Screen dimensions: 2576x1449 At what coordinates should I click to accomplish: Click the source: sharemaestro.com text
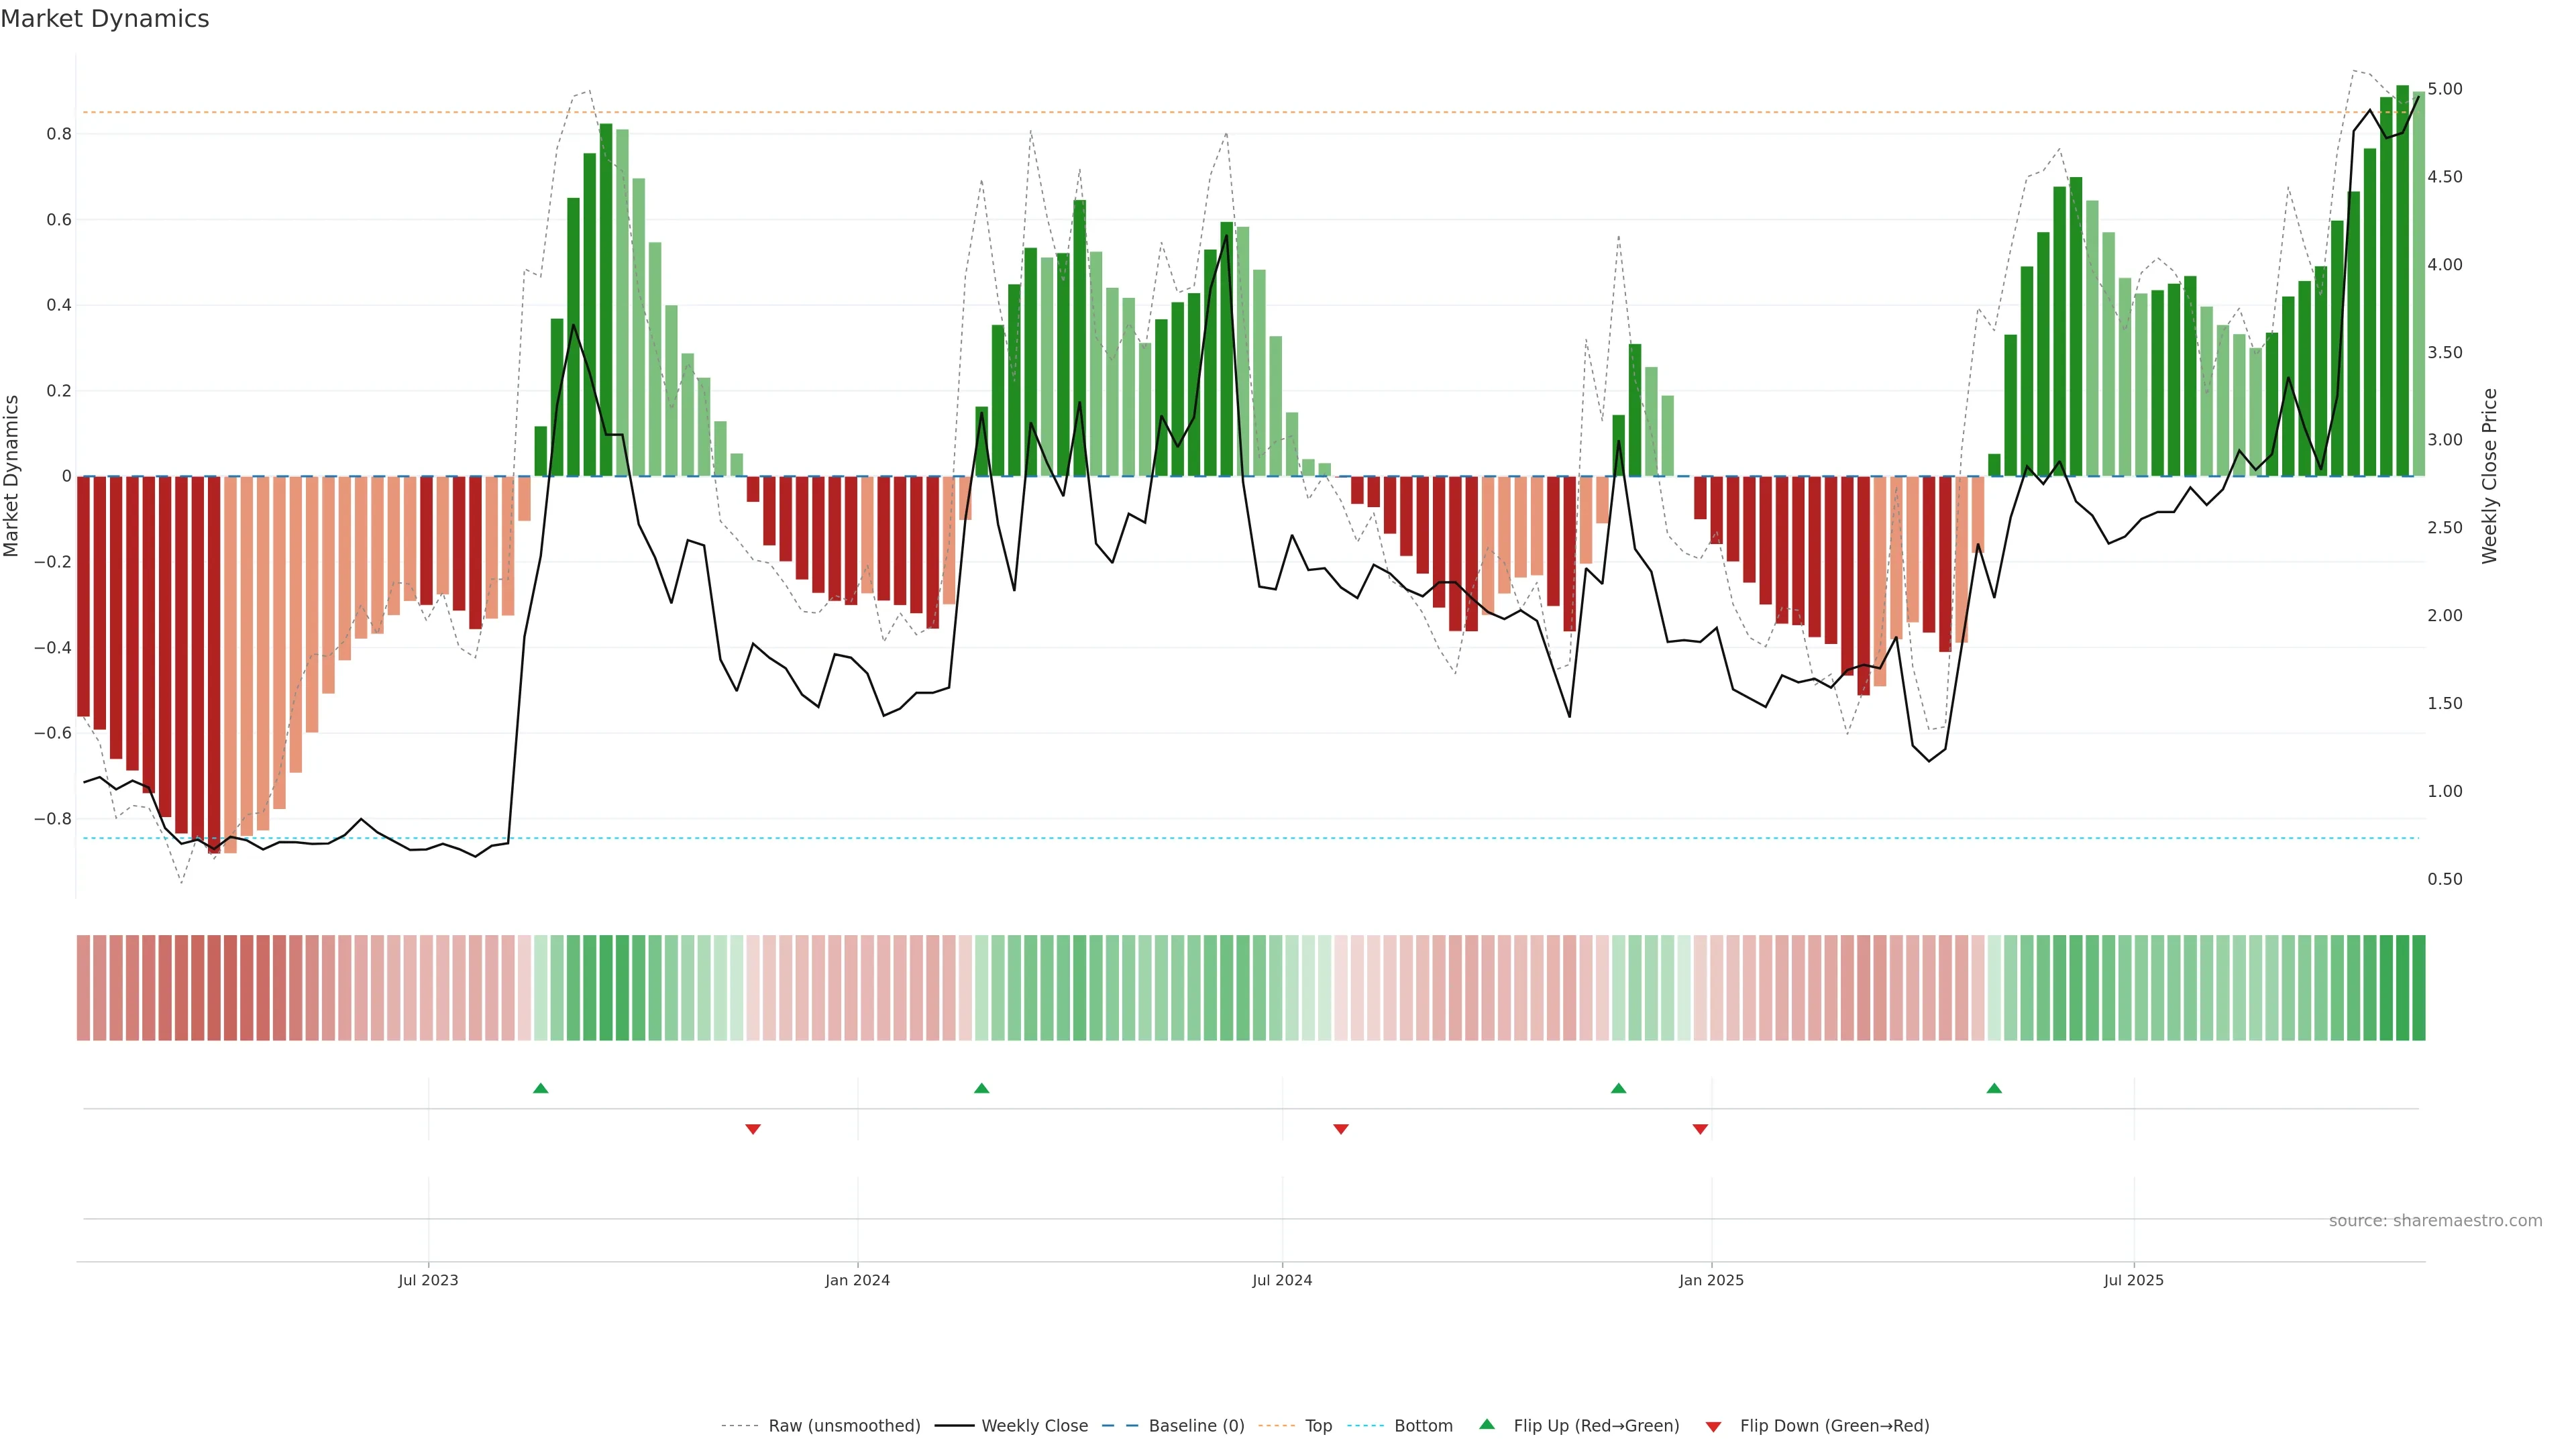click(x=2435, y=1221)
